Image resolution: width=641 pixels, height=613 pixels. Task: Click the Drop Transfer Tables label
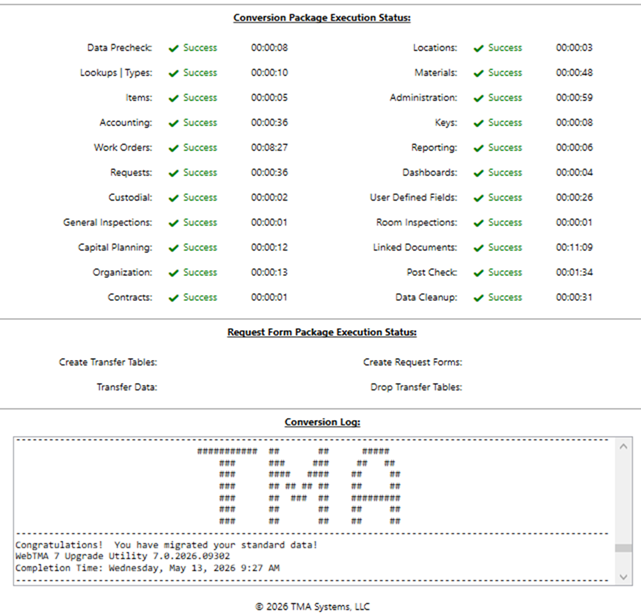[x=416, y=387]
